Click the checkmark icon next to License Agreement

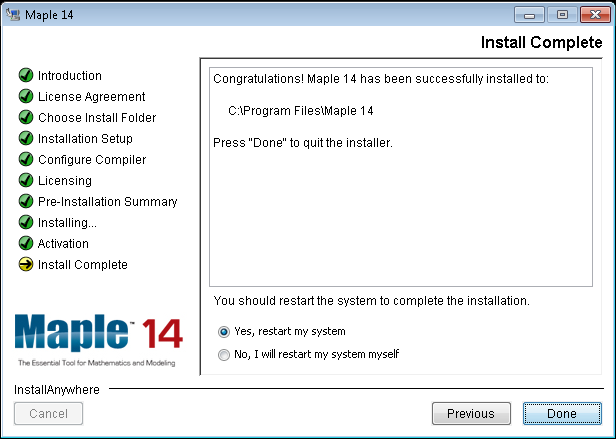[x=26, y=97]
